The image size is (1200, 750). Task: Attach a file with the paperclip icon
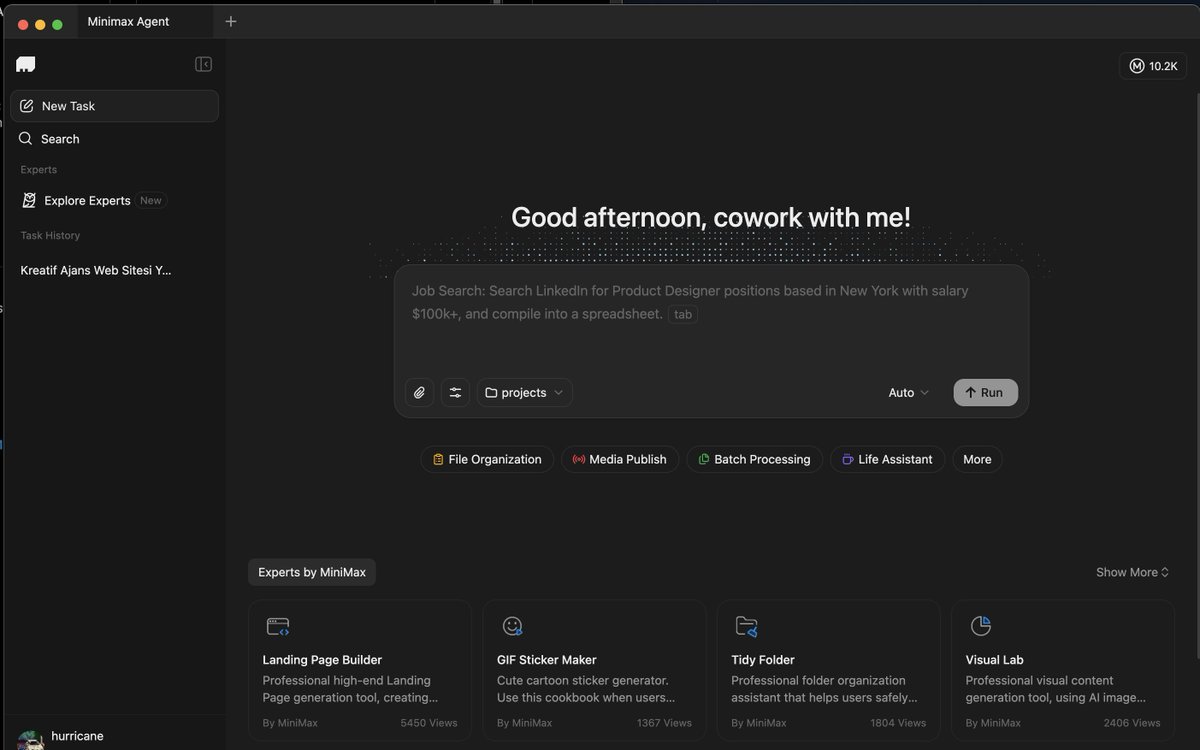coord(420,393)
